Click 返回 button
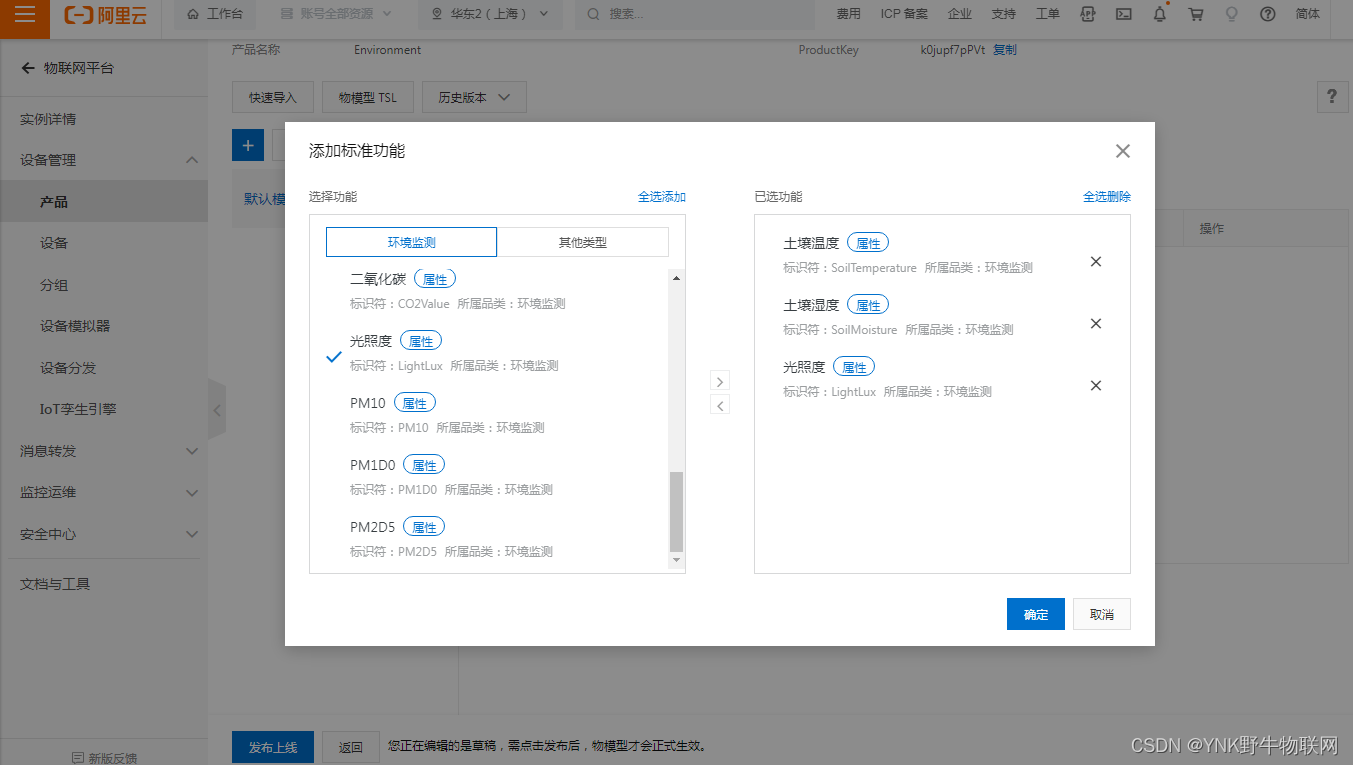This screenshot has width=1353, height=765. 350,747
